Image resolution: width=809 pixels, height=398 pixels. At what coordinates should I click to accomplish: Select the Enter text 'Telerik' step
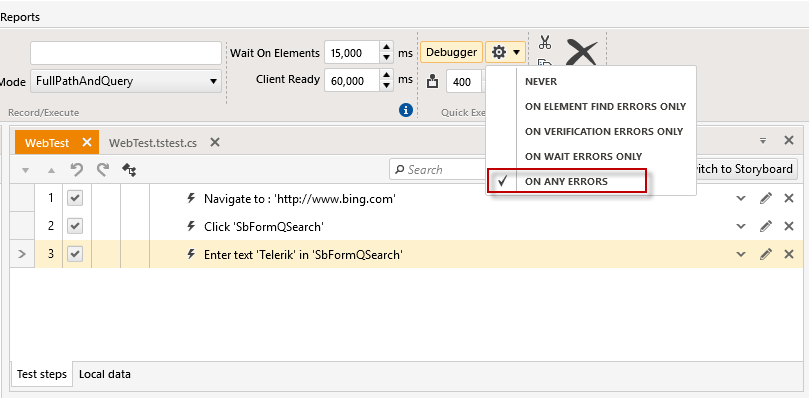[x=303, y=254]
